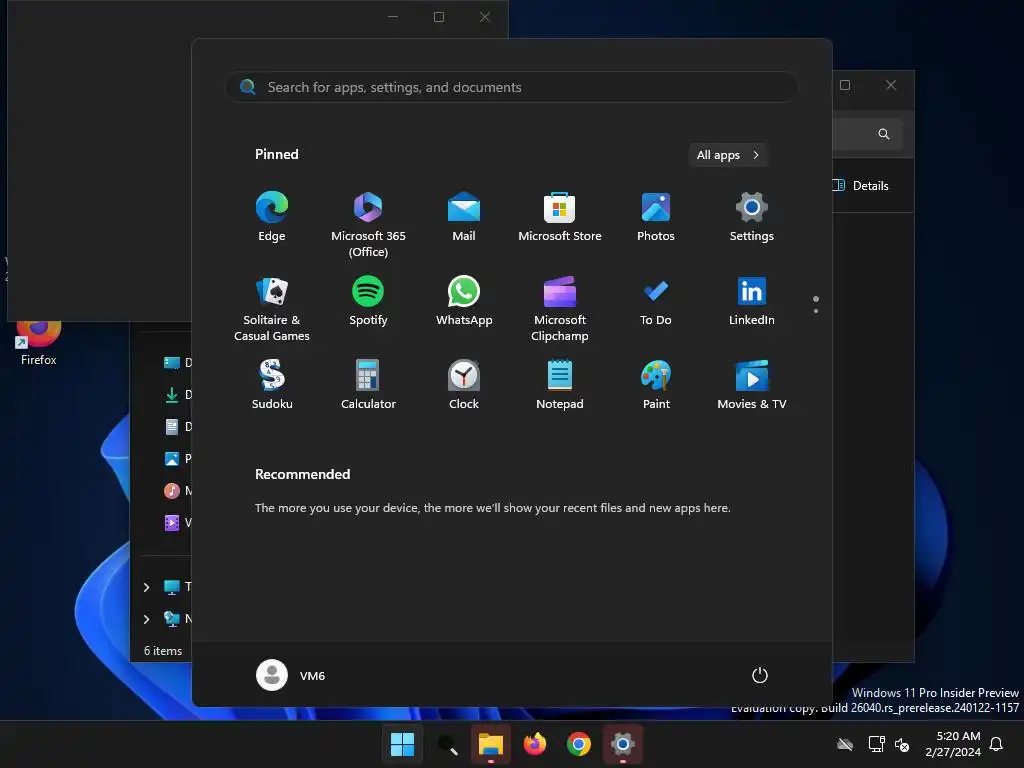The image size is (1024, 768).
Task: Open the Paint app
Action: (x=656, y=384)
